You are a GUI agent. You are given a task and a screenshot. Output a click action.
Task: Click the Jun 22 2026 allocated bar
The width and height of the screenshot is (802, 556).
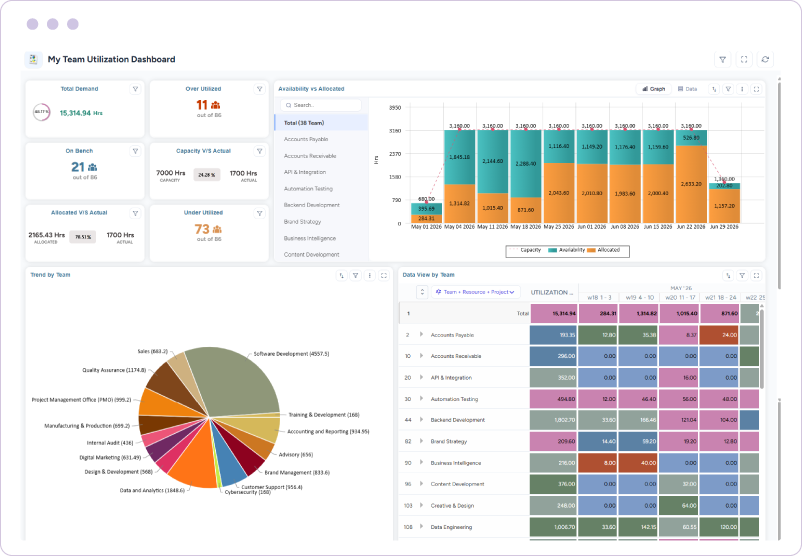[x=691, y=184]
